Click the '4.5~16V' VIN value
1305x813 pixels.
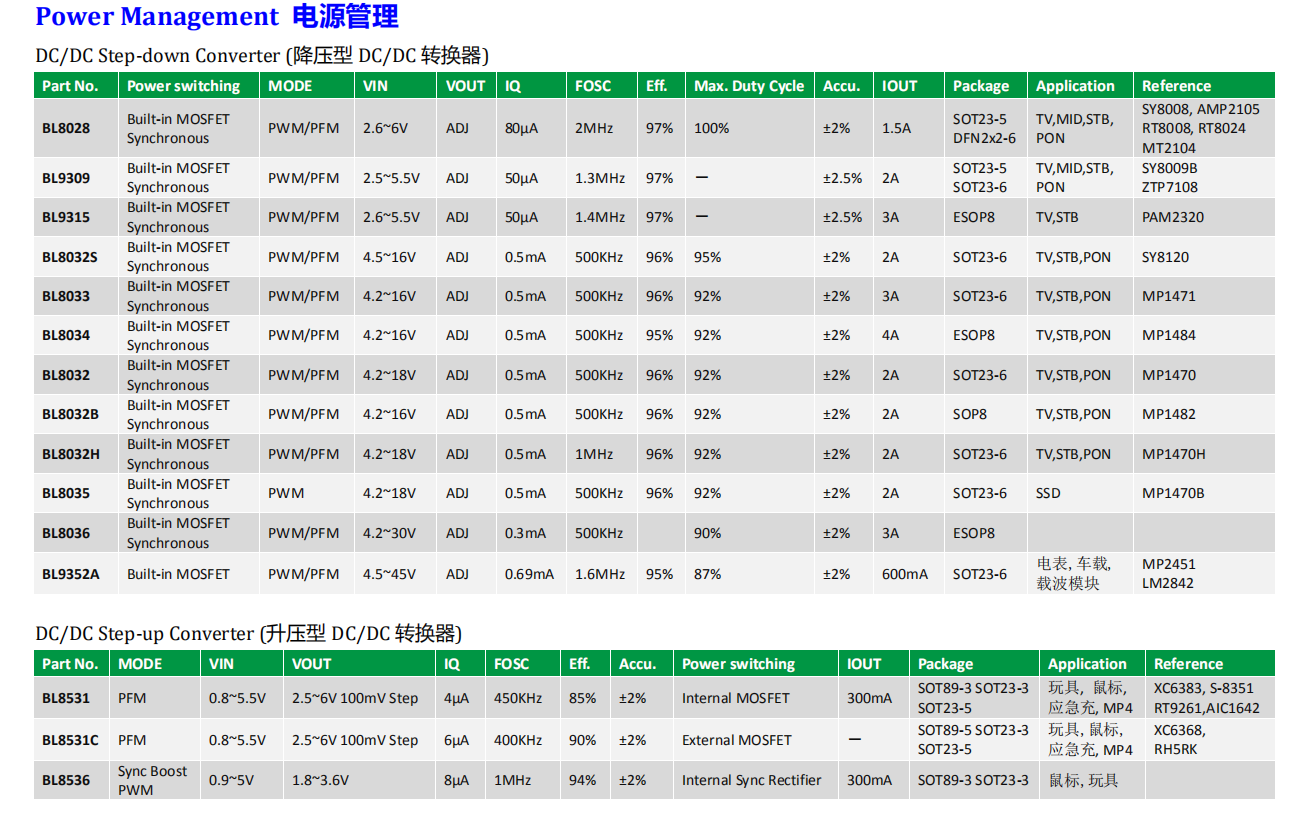[389, 257]
